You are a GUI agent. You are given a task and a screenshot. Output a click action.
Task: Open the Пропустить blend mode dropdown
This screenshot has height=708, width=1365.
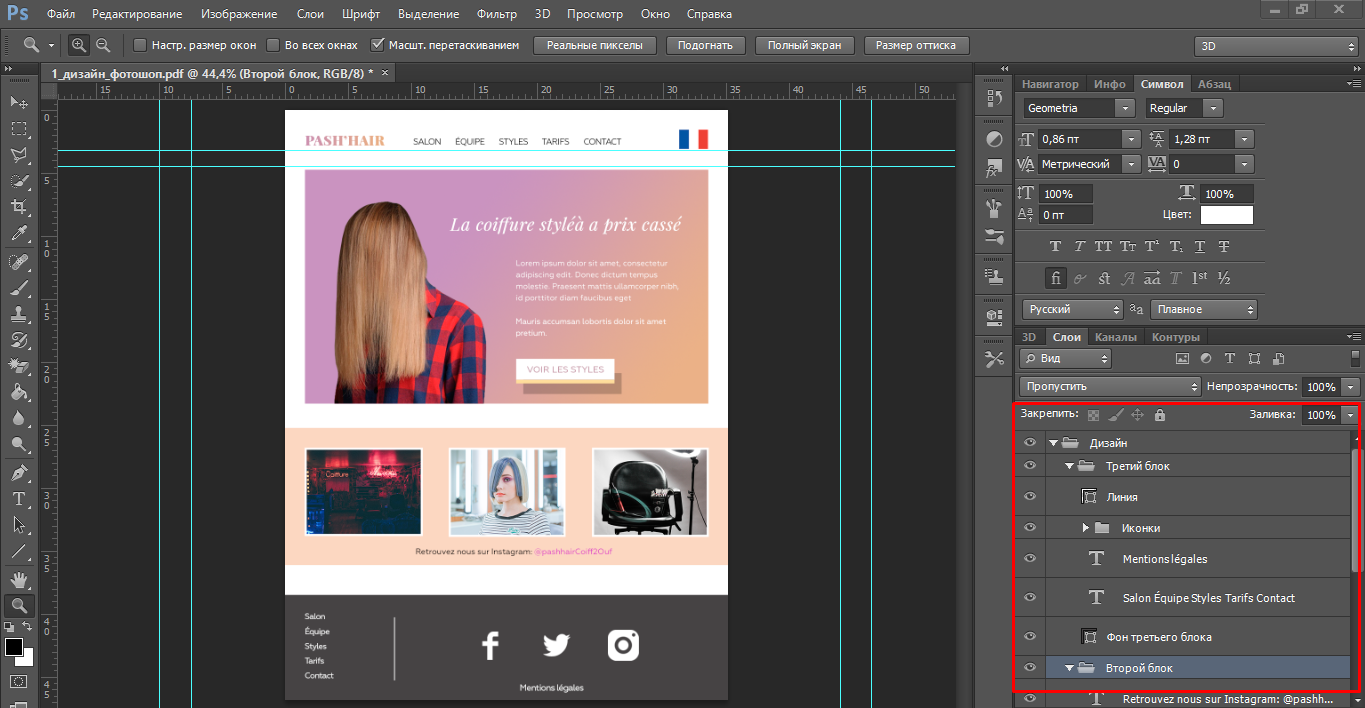tap(1110, 386)
